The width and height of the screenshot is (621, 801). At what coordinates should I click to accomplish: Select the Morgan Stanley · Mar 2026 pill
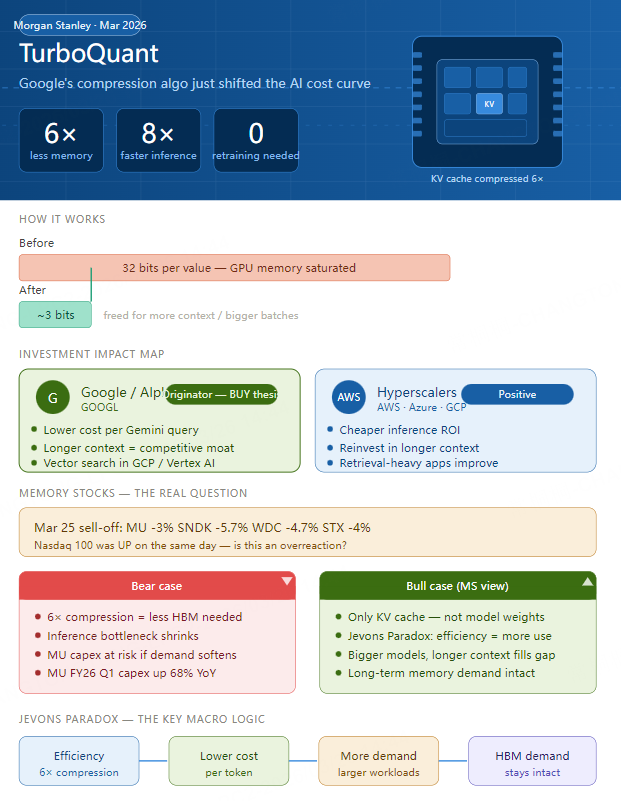pos(80,25)
